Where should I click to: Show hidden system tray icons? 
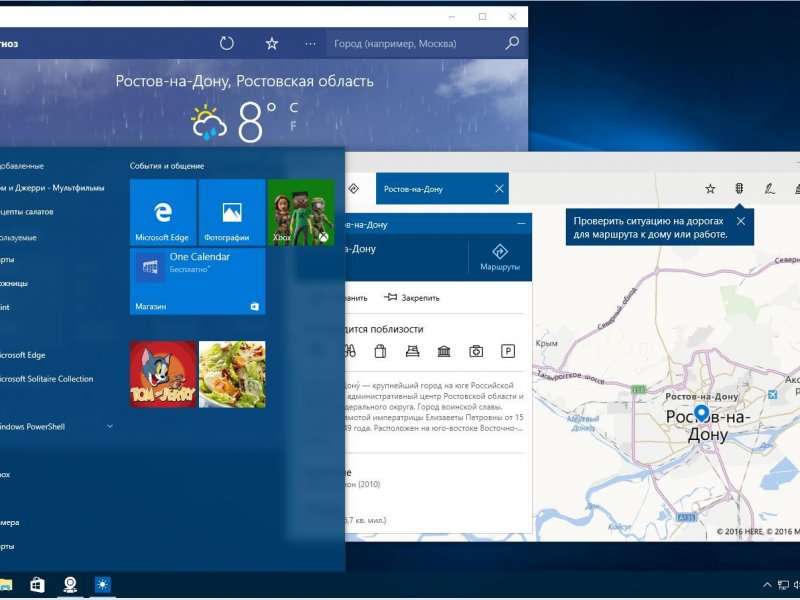click(x=767, y=585)
